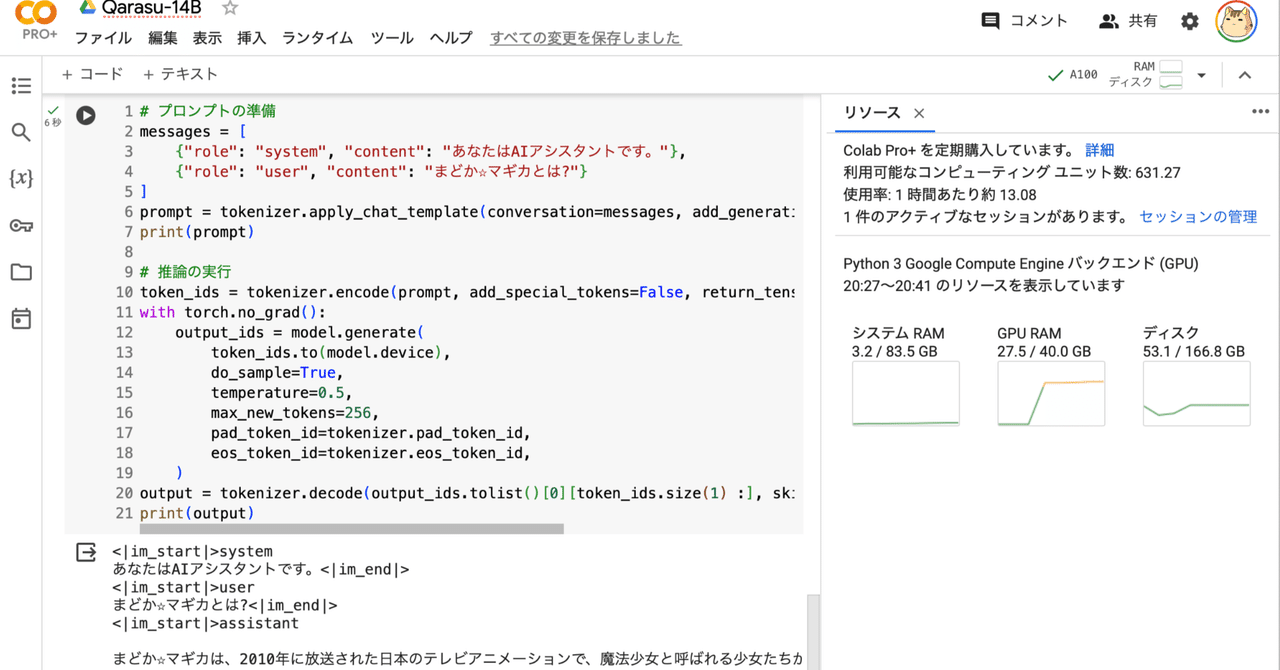Expand the RAM and ディスク usage dropdown
This screenshot has width=1280, height=670.
(1201, 74)
